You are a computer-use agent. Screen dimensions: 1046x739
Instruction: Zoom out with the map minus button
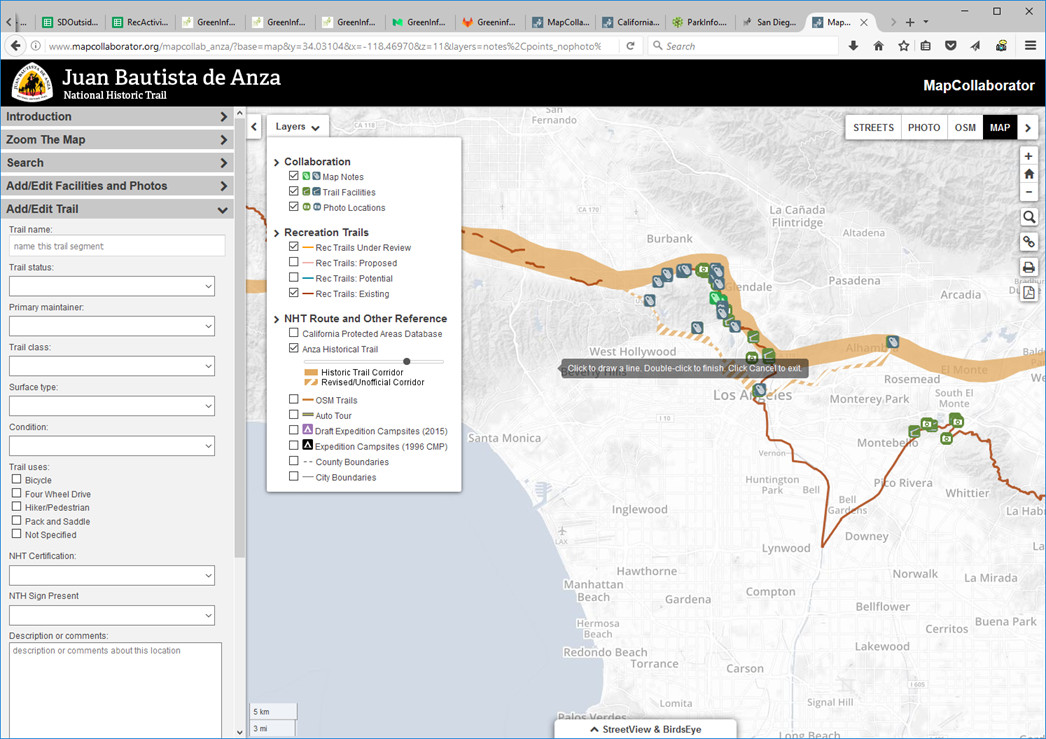[x=1028, y=191]
